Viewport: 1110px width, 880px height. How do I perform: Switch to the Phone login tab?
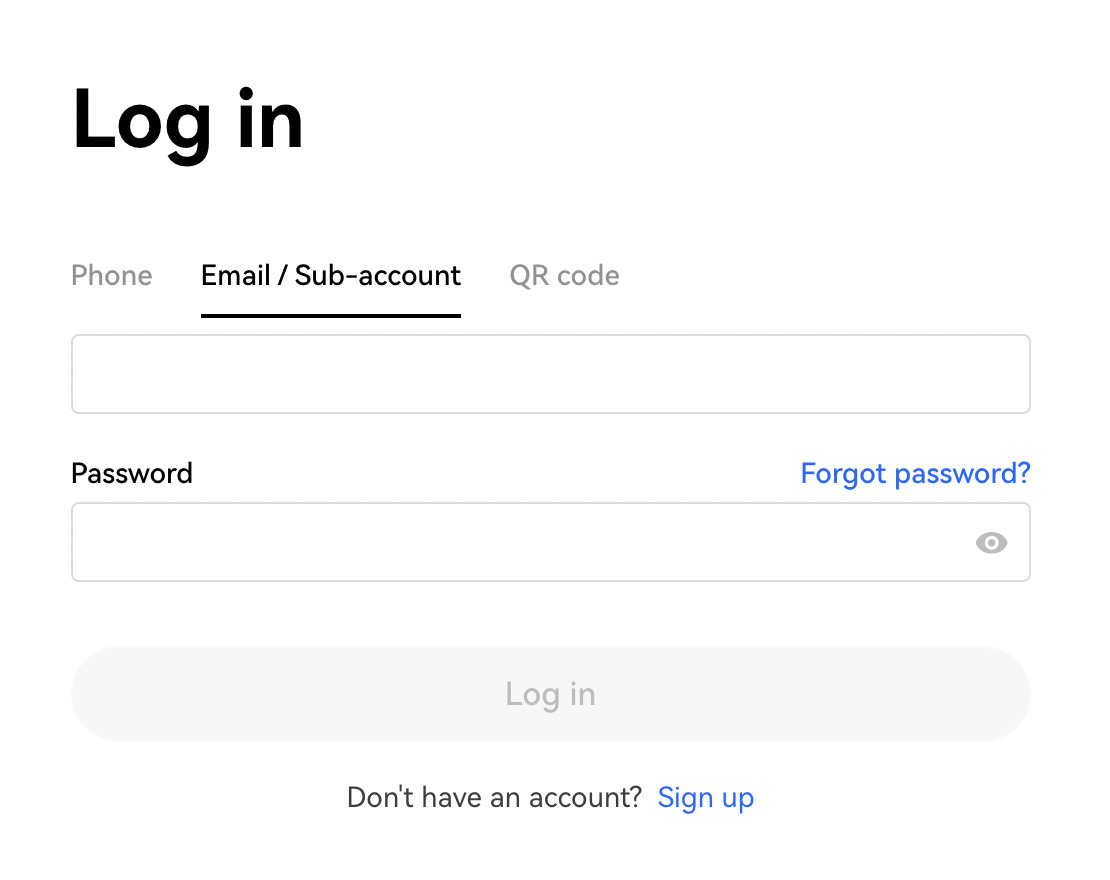point(112,275)
